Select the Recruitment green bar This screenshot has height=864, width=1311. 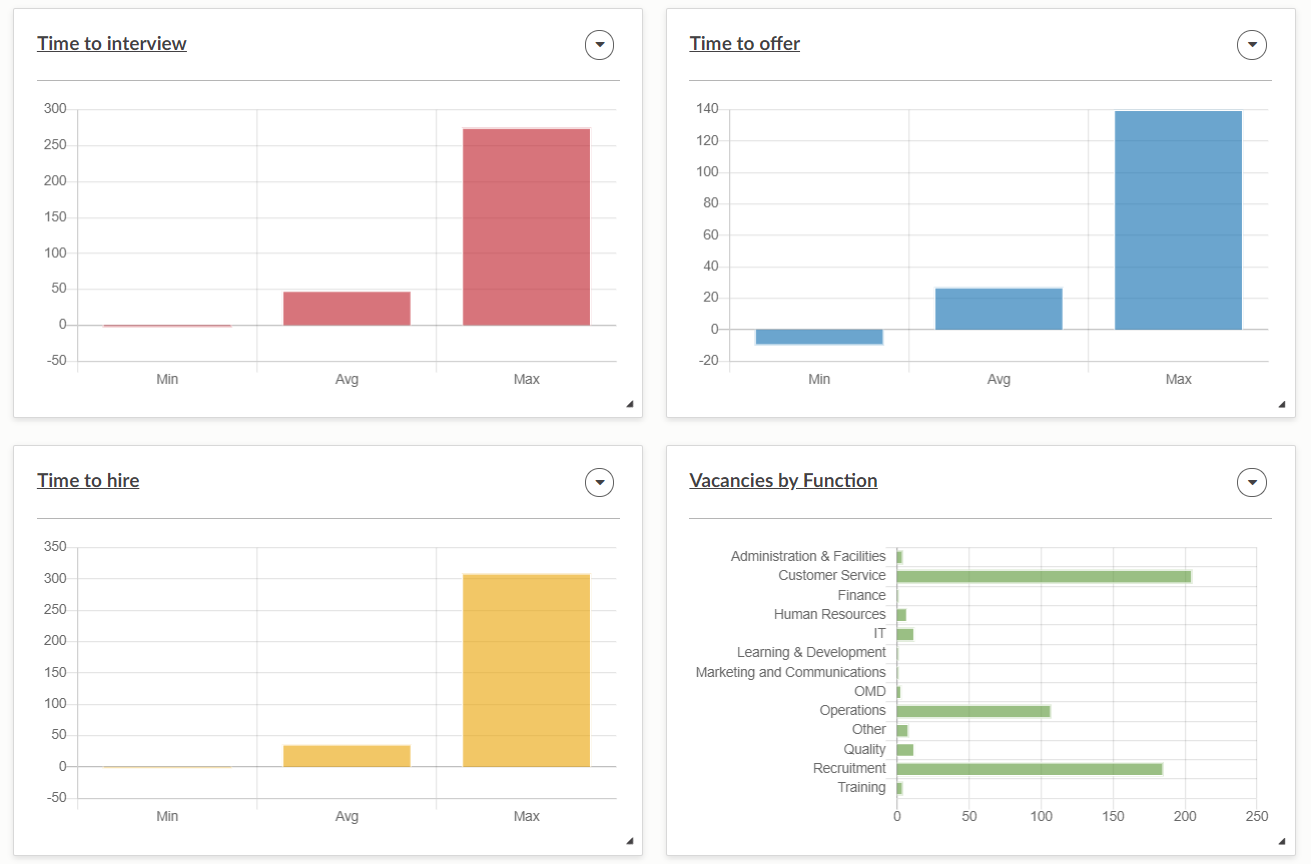[x=1029, y=769]
